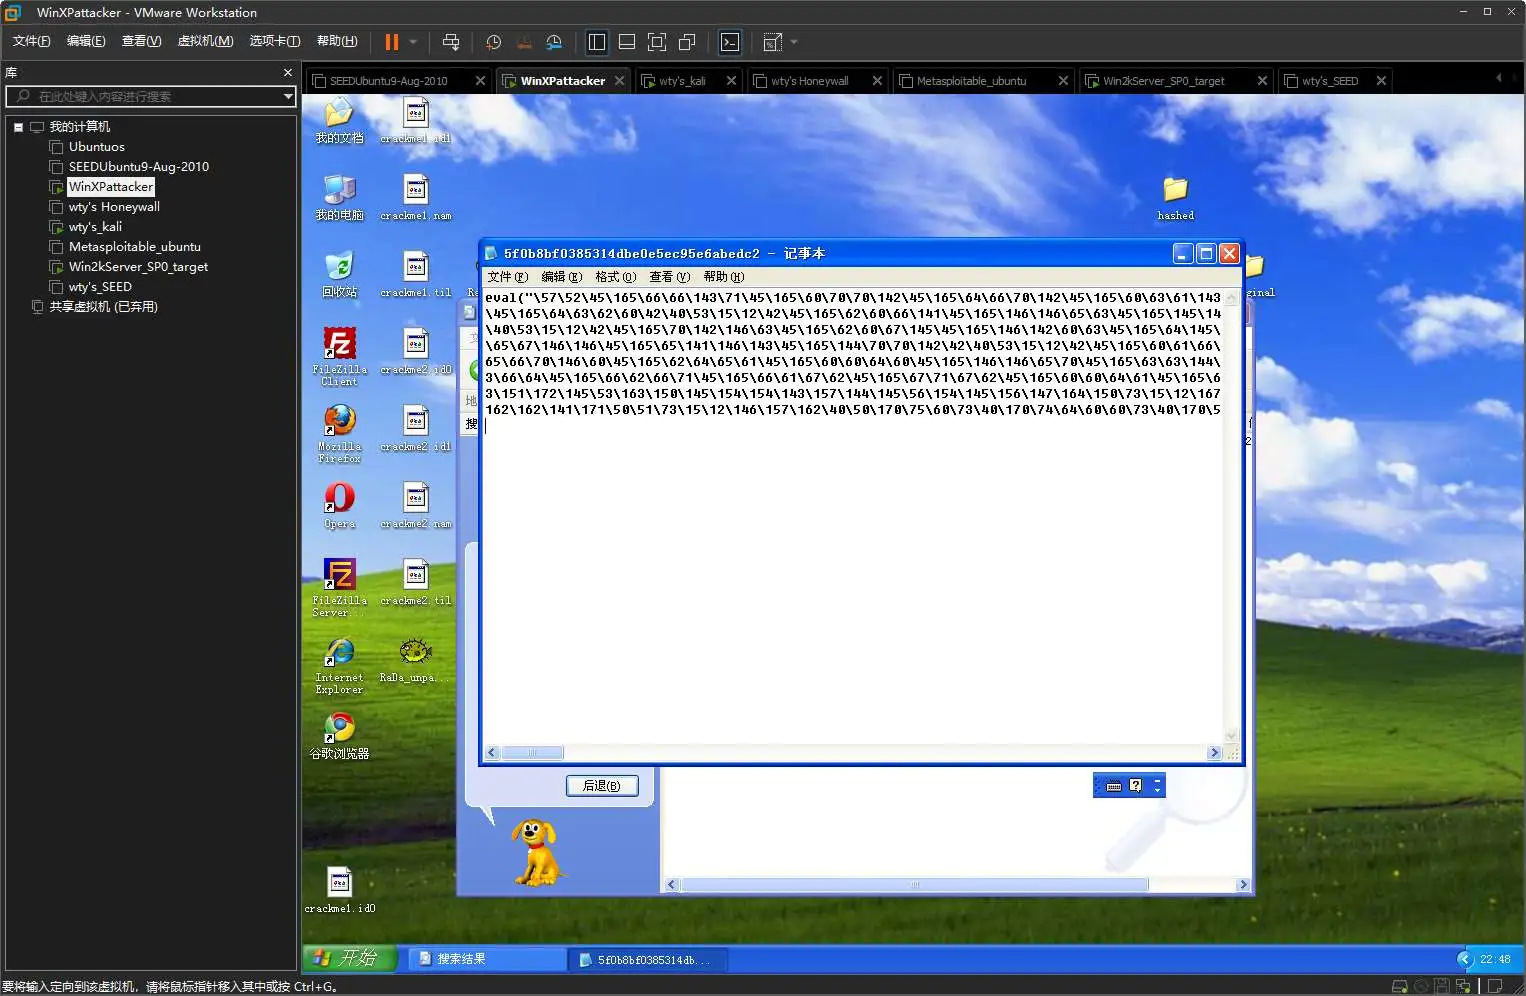
Task: Activate the 搜索结果 taskbar button
Action: 488,959
